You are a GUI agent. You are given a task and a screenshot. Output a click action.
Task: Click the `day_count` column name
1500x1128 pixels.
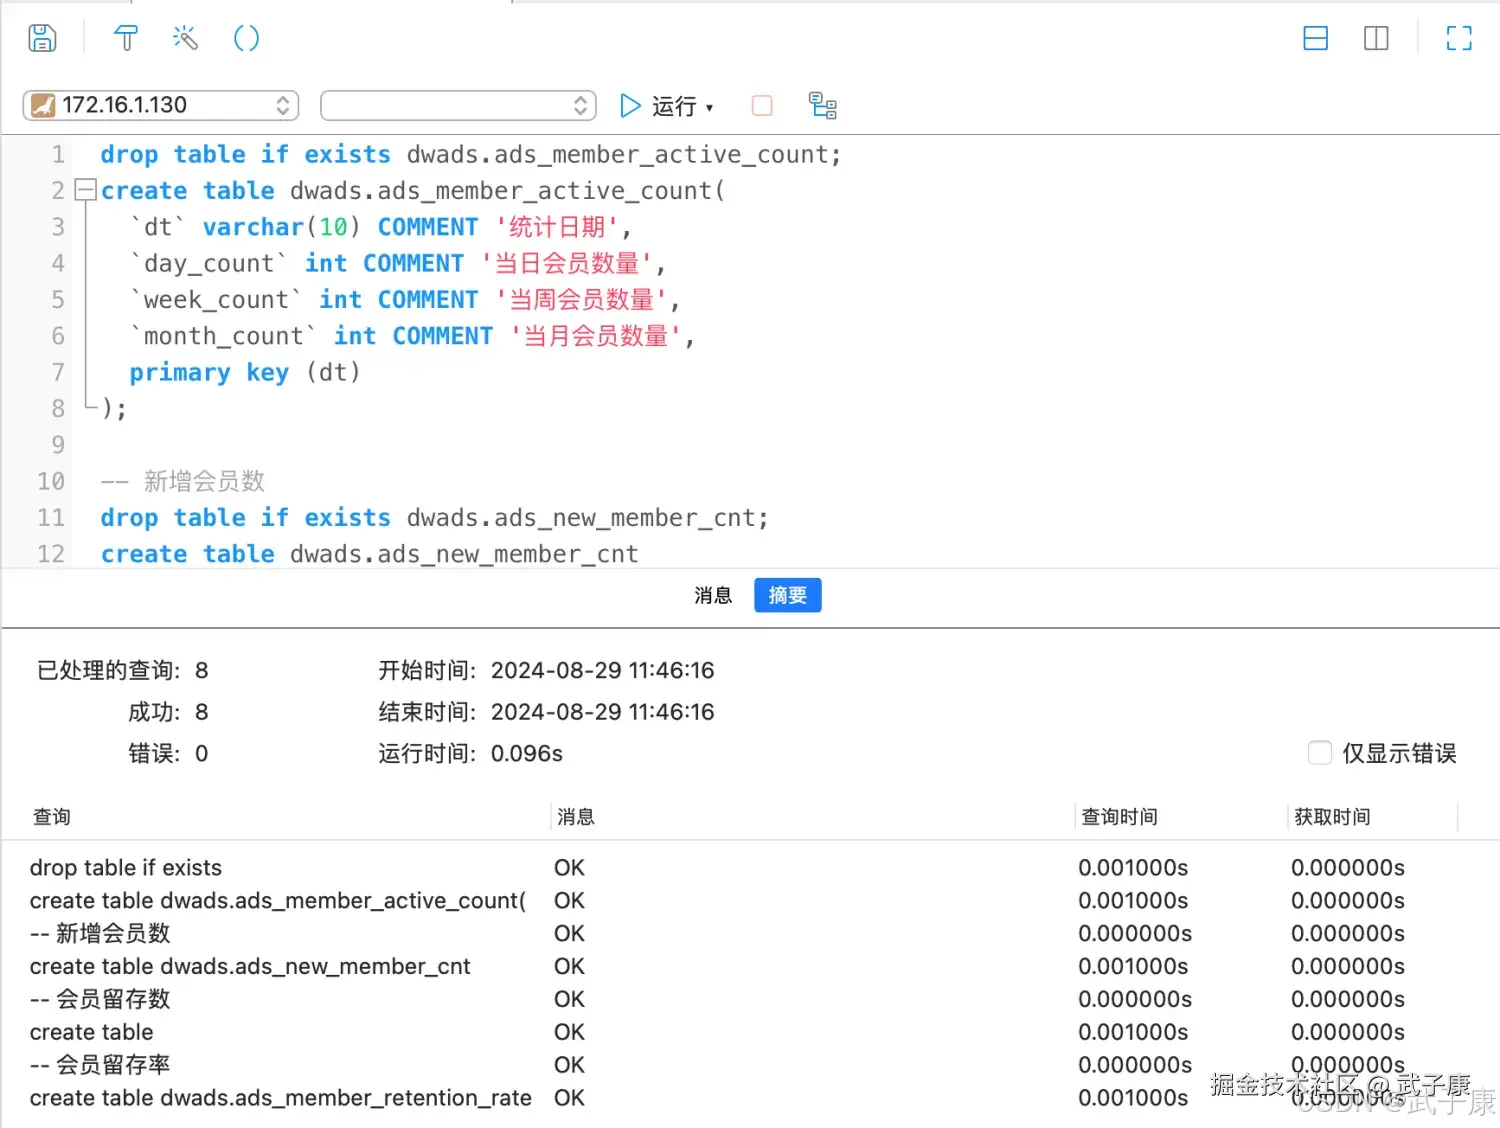pyautogui.click(x=209, y=264)
